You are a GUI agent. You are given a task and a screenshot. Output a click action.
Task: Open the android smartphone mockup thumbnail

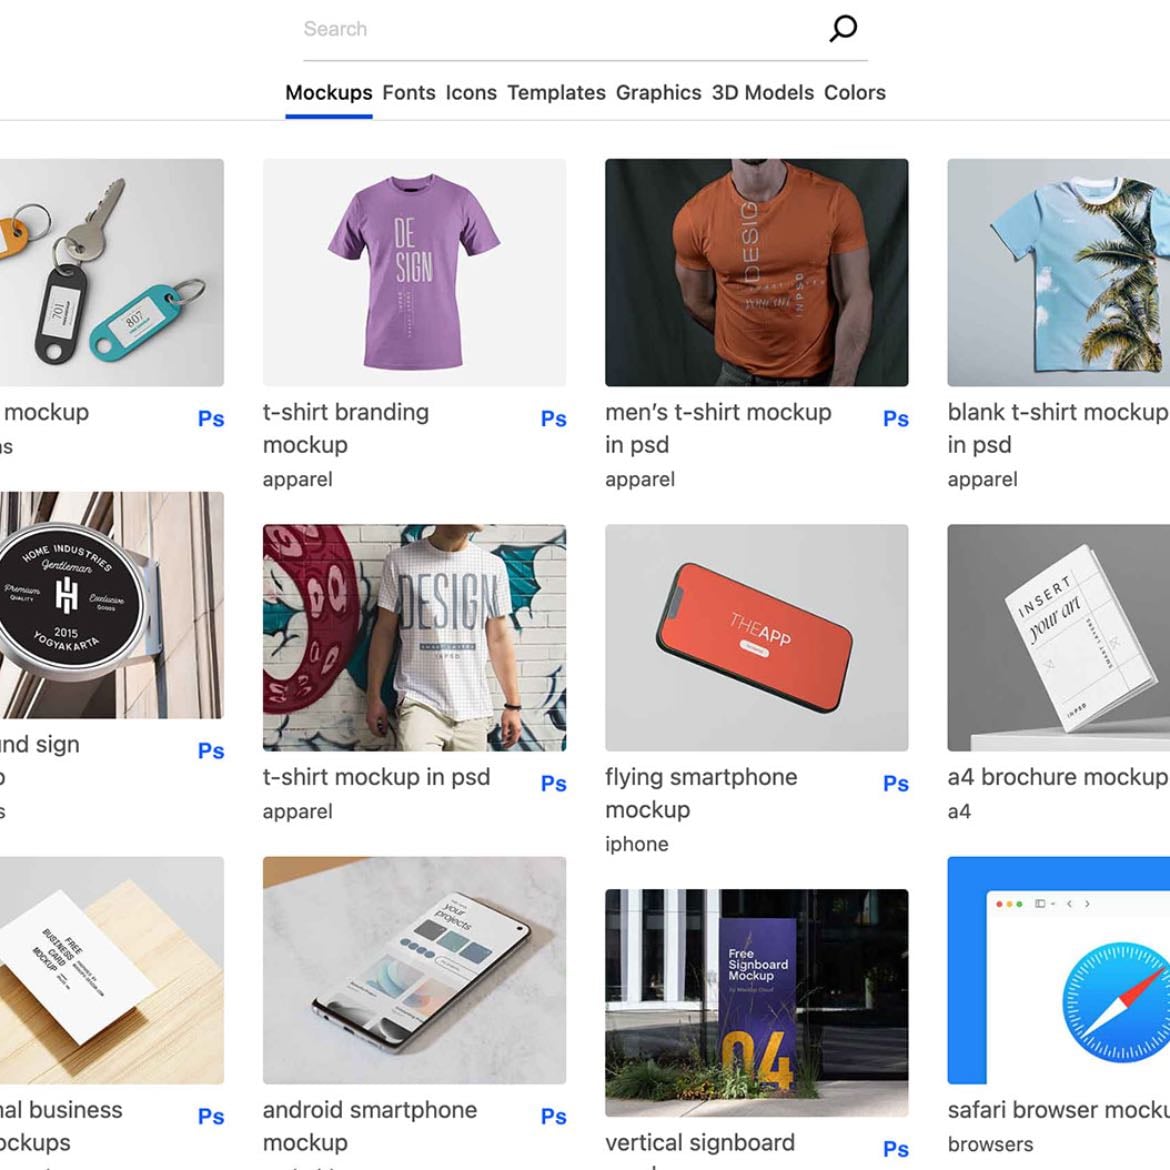coord(414,970)
